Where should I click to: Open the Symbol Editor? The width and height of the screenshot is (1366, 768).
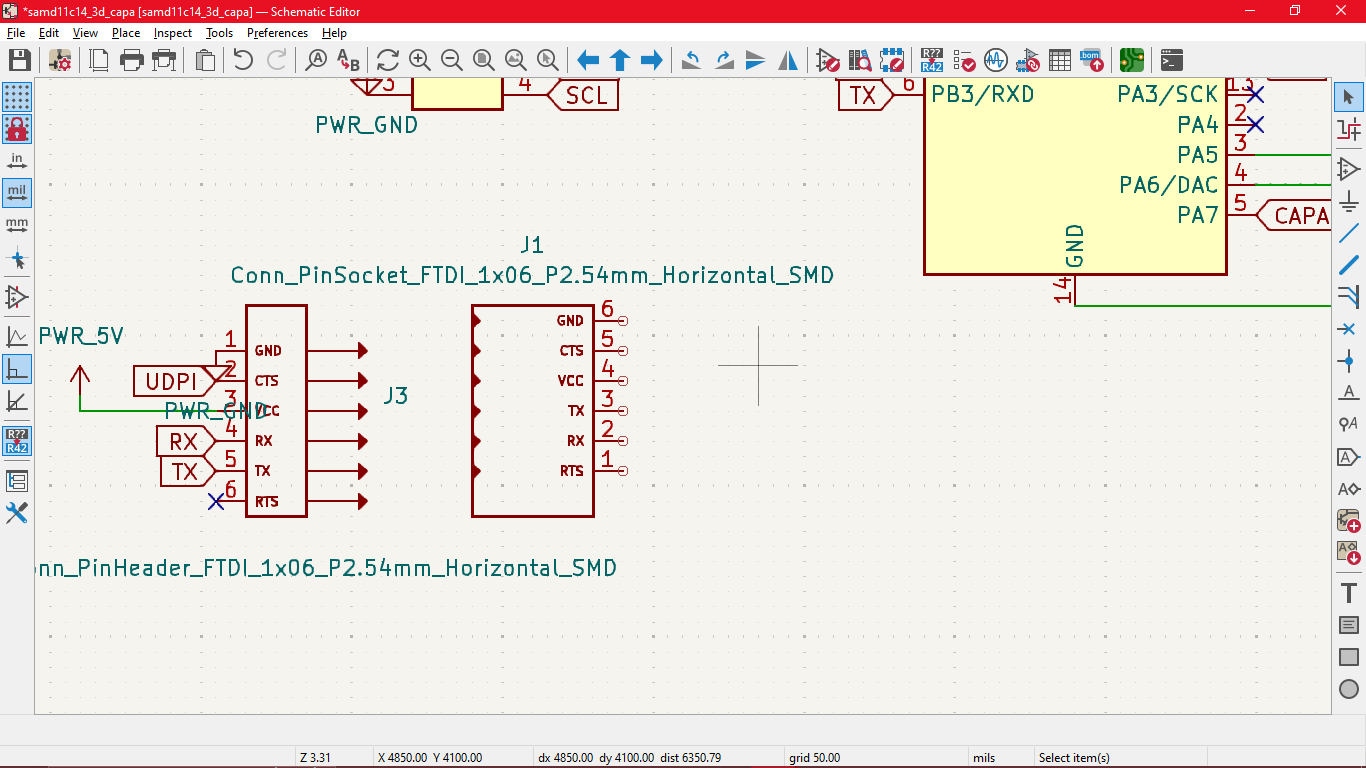(828, 60)
